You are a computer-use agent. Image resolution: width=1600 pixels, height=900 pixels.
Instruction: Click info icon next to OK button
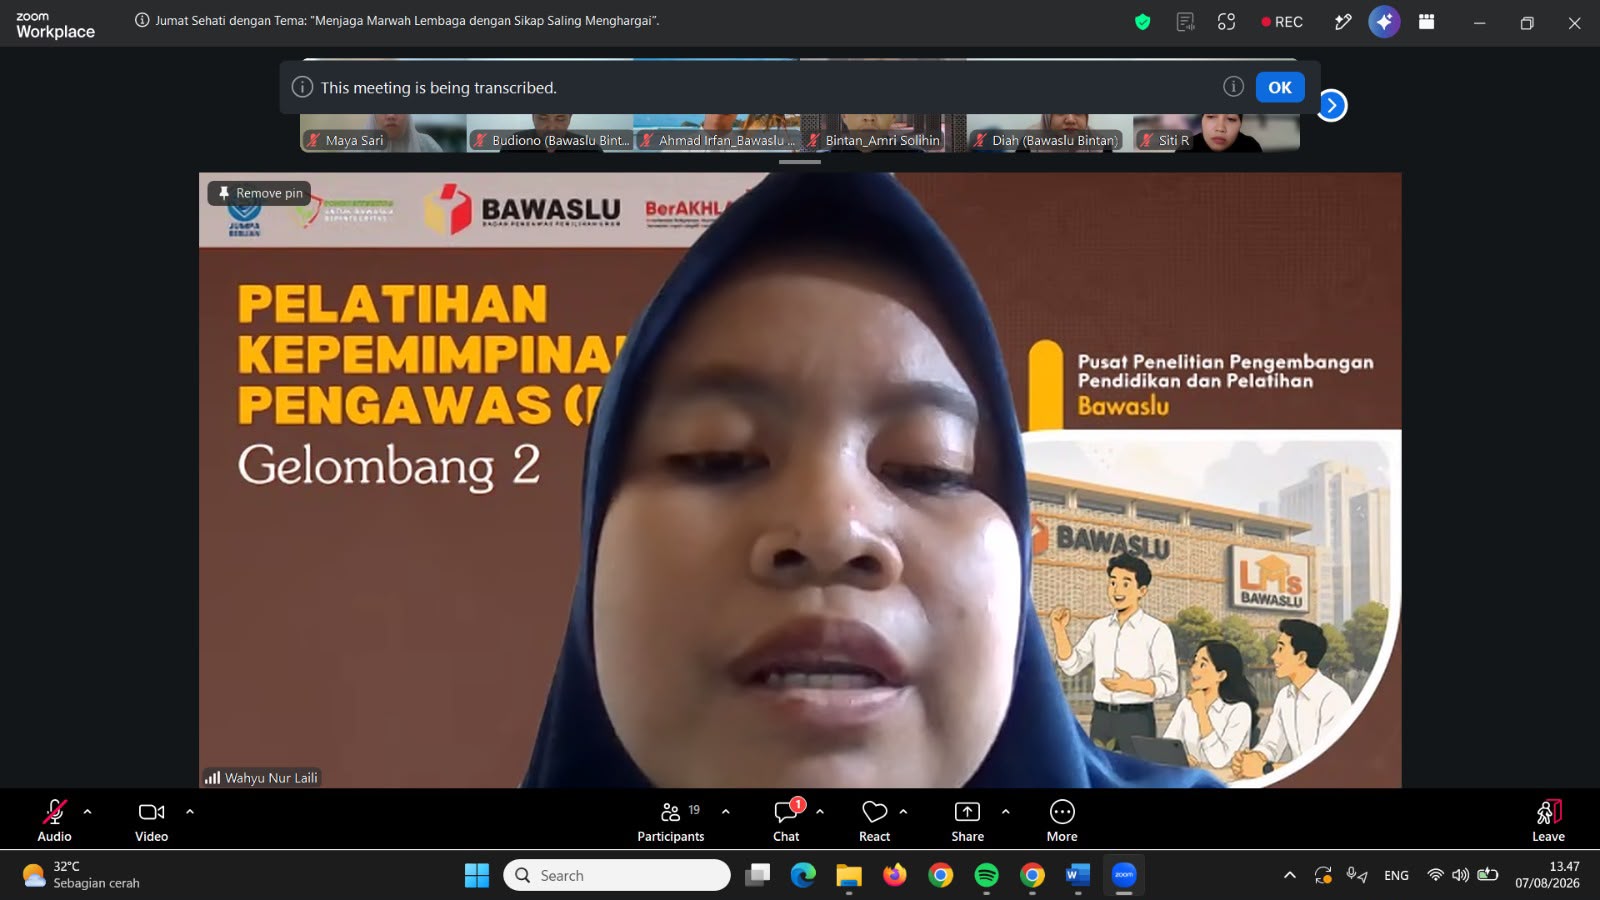pos(1234,87)
